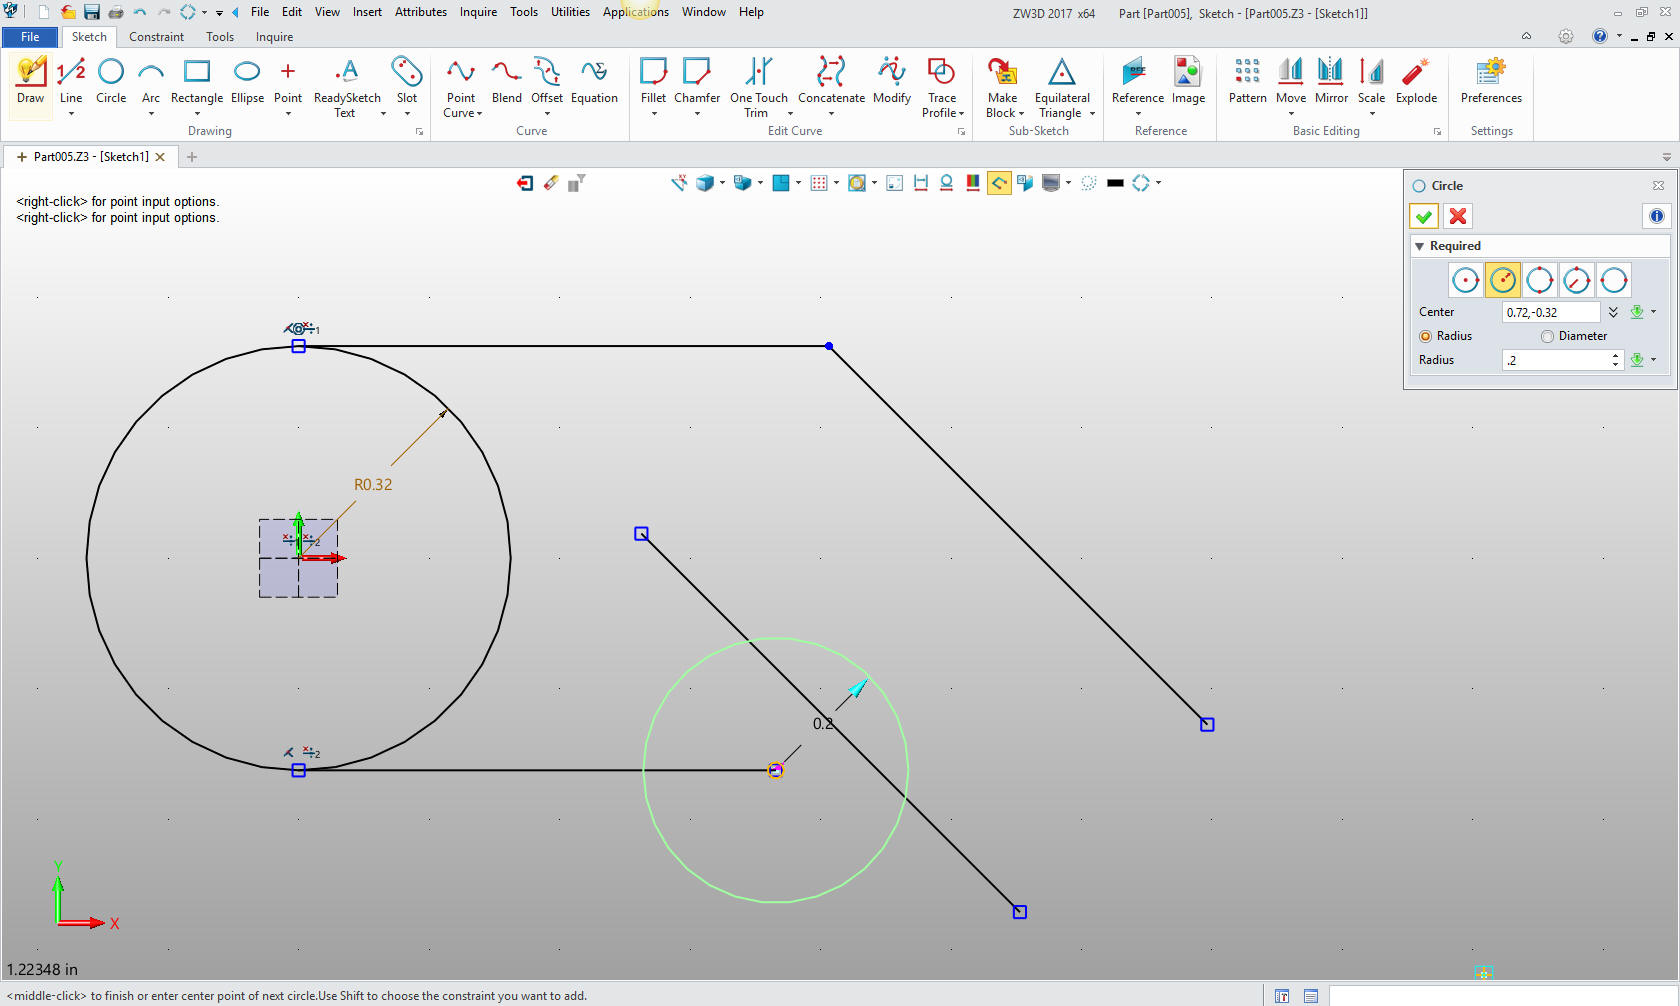
Task: Open the Equation curve tool
Action: pyautogui.click(x=594, y=81)
